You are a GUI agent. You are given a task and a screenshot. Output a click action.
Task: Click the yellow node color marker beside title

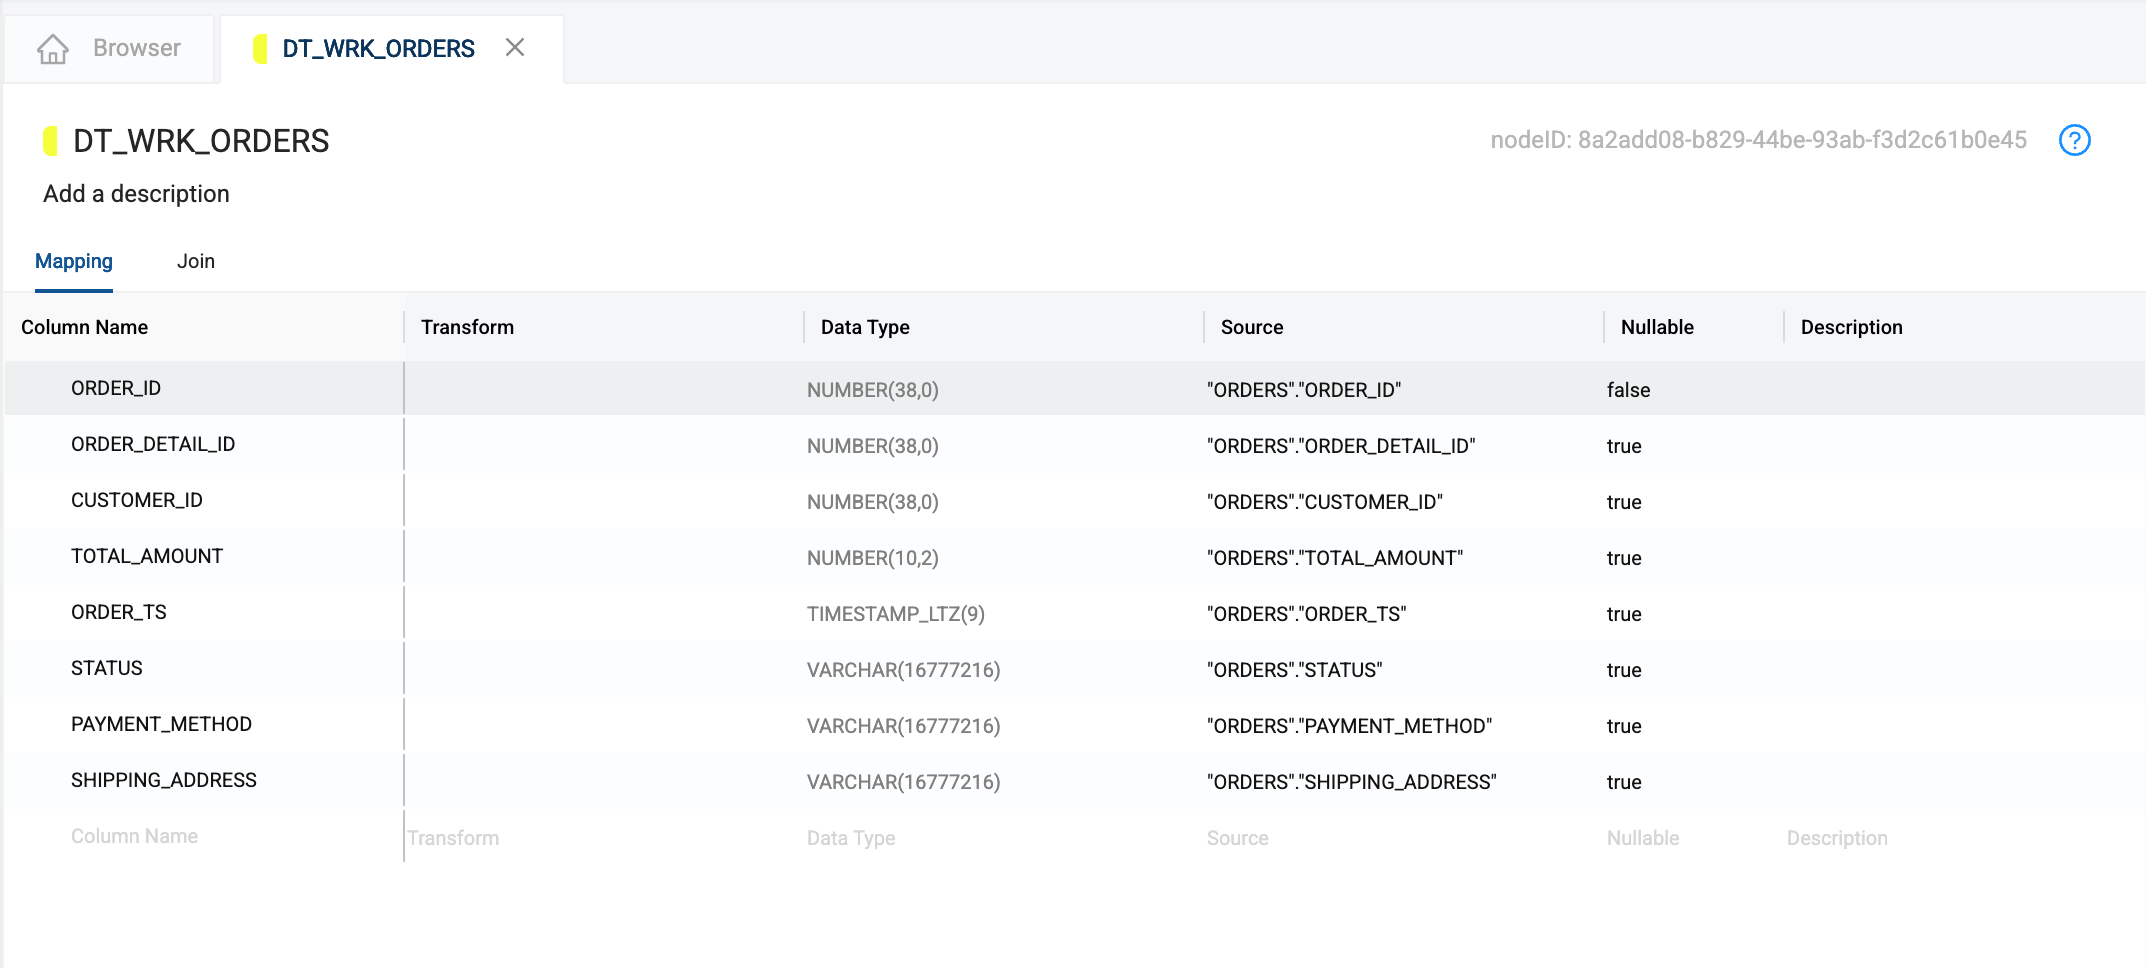(x=50, y=141)
